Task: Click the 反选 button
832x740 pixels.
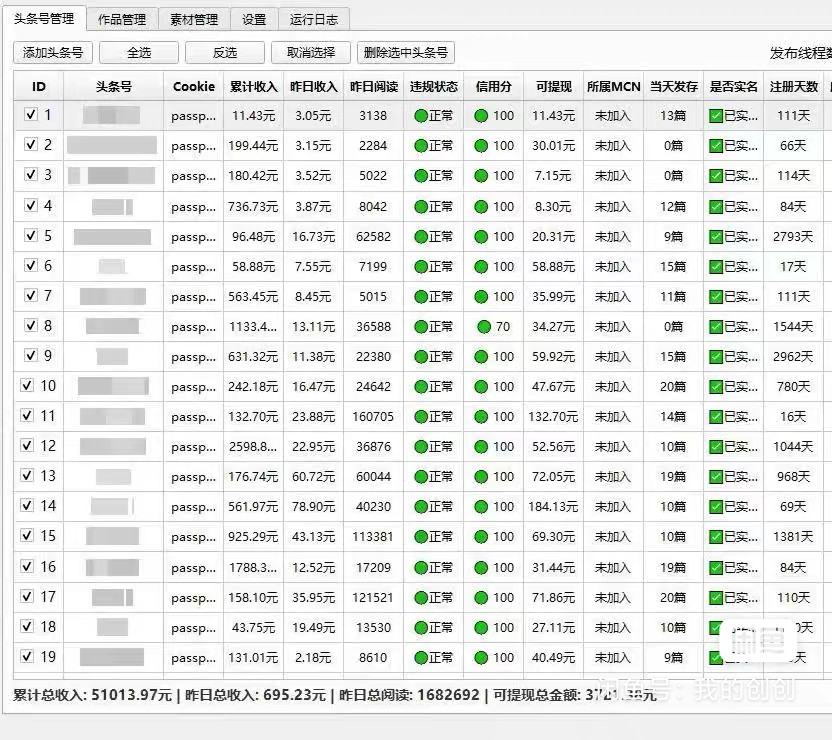Action: (x=225, y=53)
